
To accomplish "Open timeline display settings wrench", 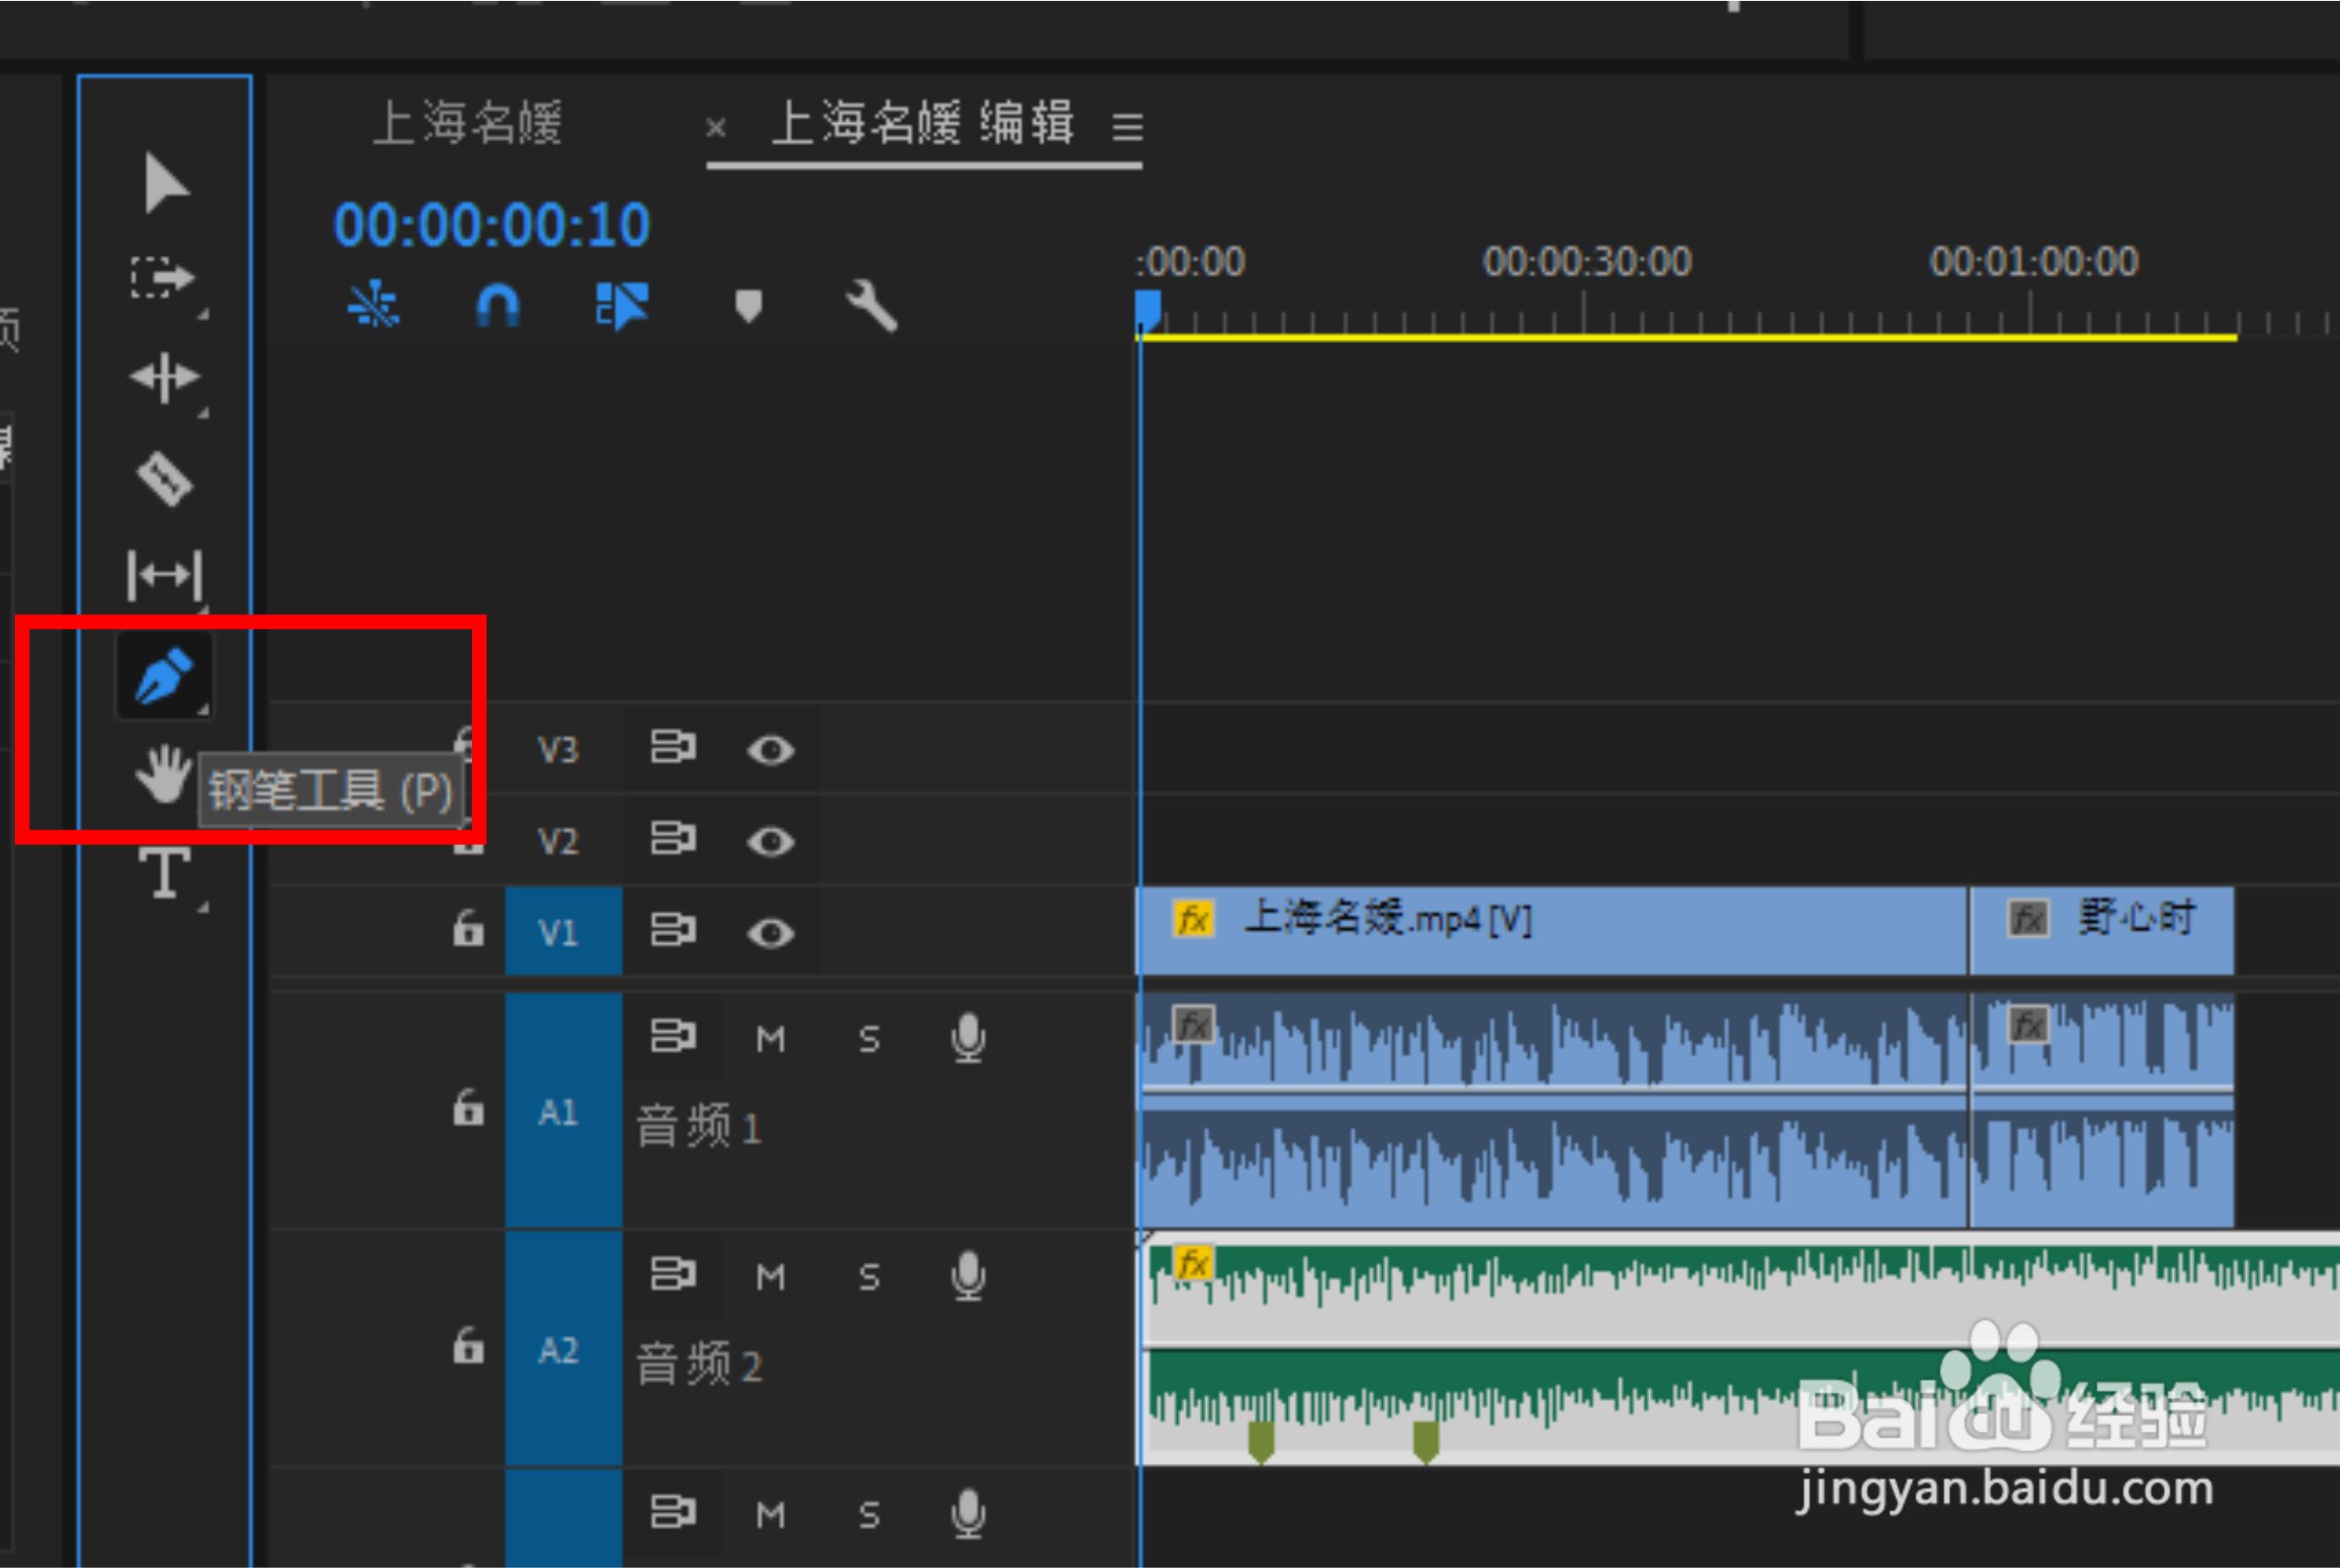I will click(870, 305).
